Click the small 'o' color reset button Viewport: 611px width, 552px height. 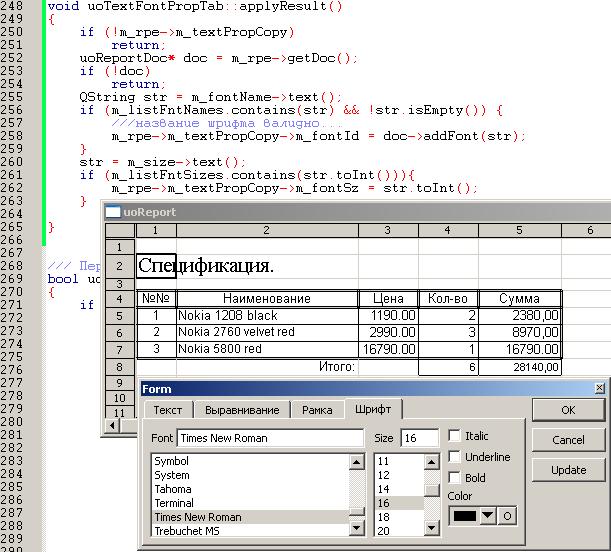508,515
